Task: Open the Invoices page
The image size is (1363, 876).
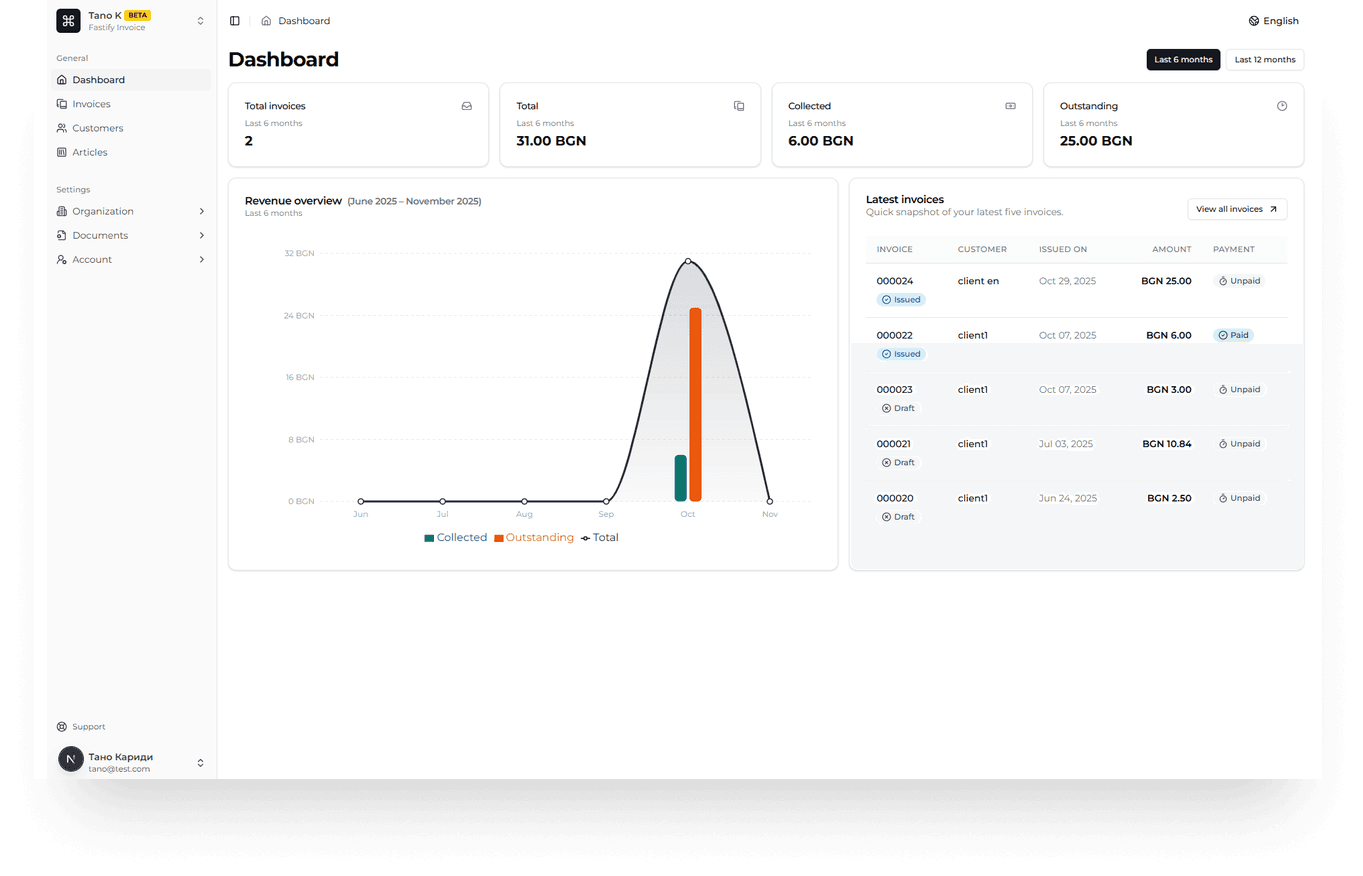Action: click(x=131, y=104)
